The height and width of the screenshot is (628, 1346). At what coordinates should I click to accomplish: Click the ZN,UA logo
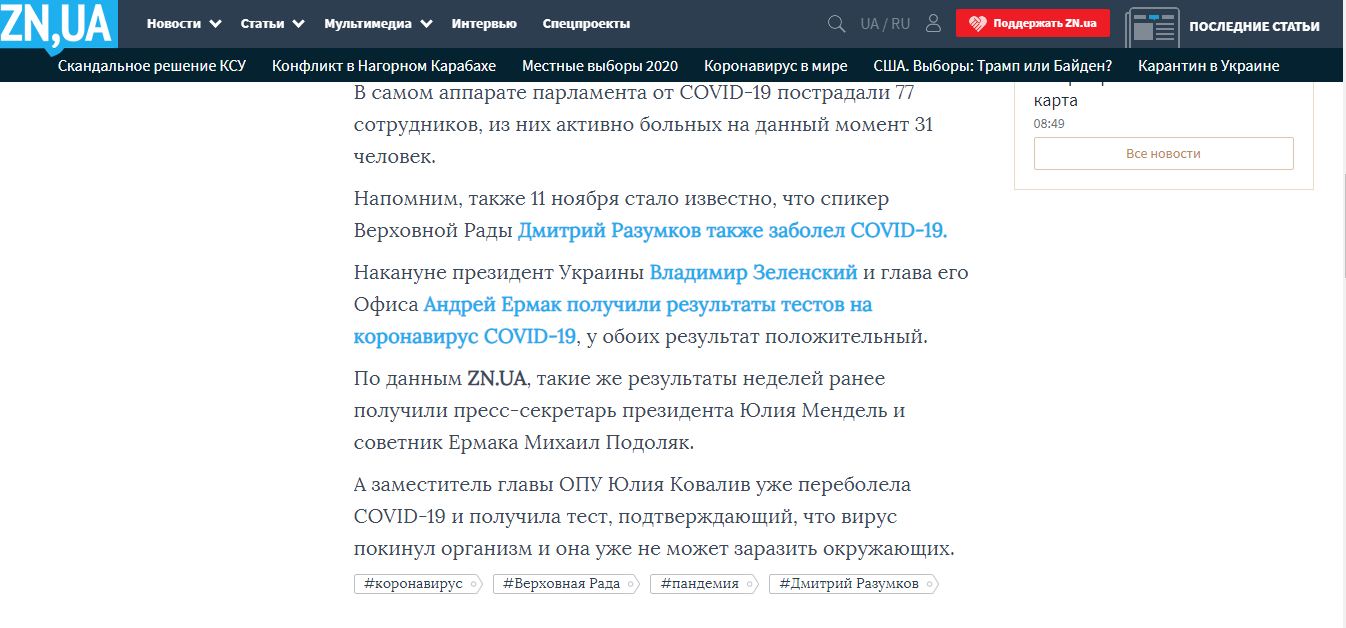coord(57,24)
